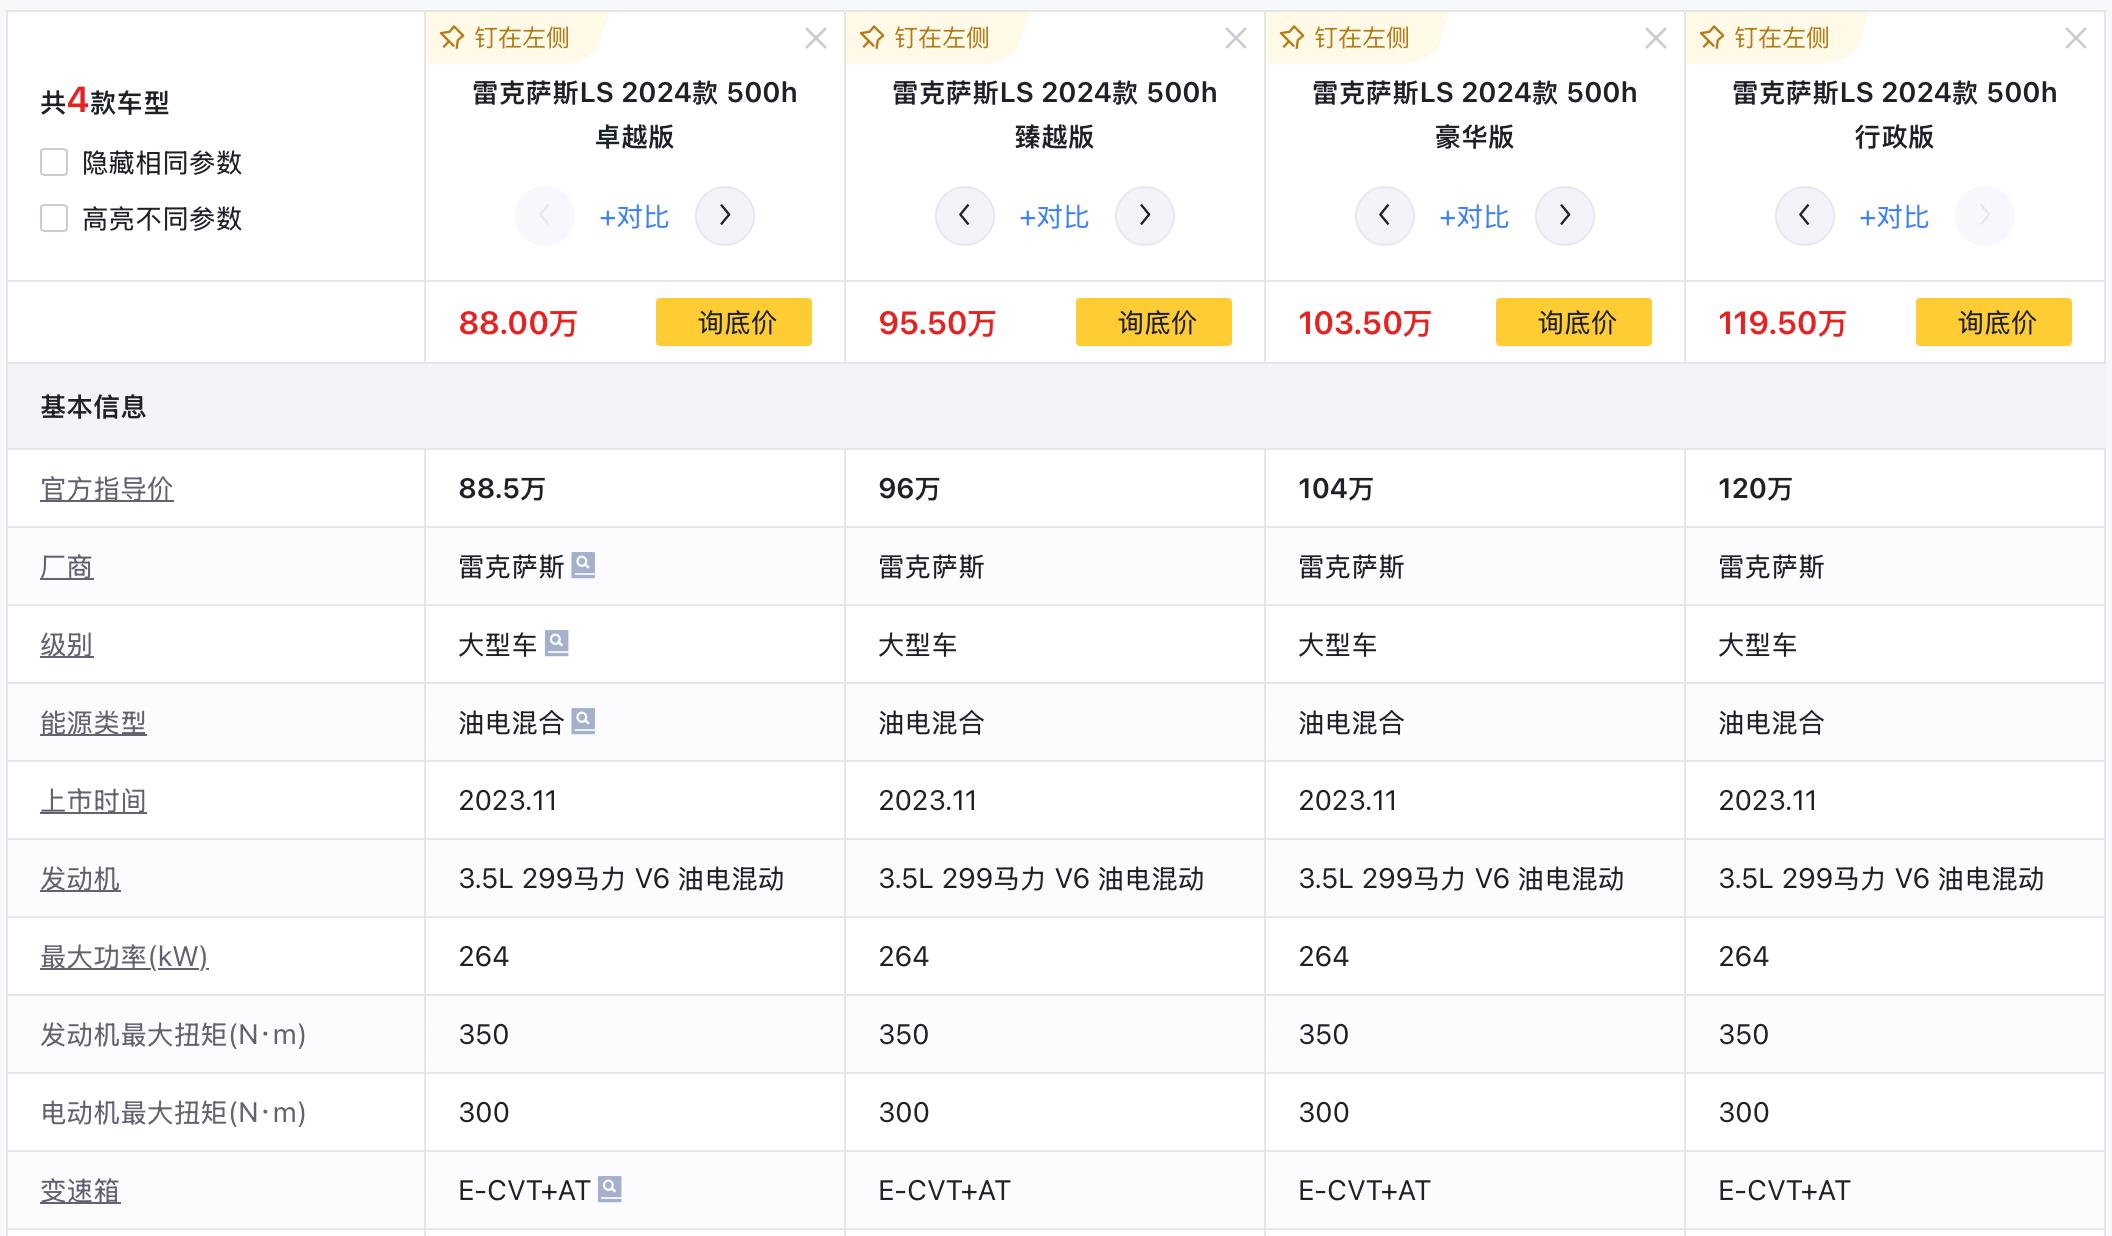Click magnifier icon beside 雷克萨斯 manufacturer
2112x1236 pixels.
click(583, 566)
